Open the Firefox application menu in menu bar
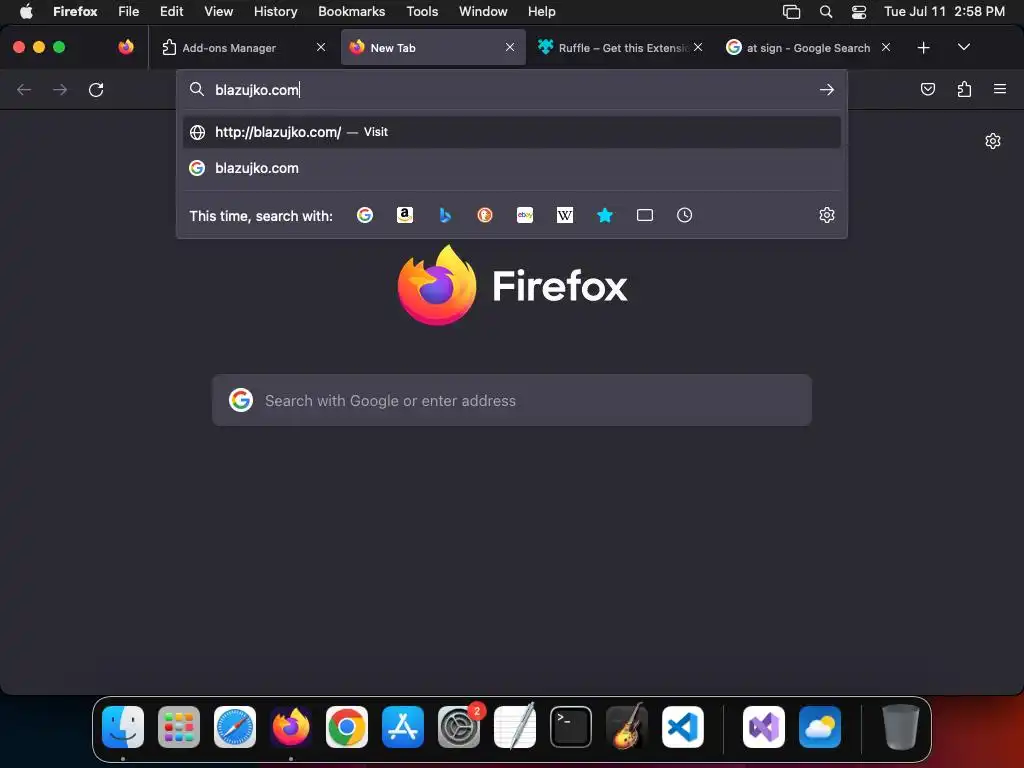The image size is (1024, 768). [75, 11]
